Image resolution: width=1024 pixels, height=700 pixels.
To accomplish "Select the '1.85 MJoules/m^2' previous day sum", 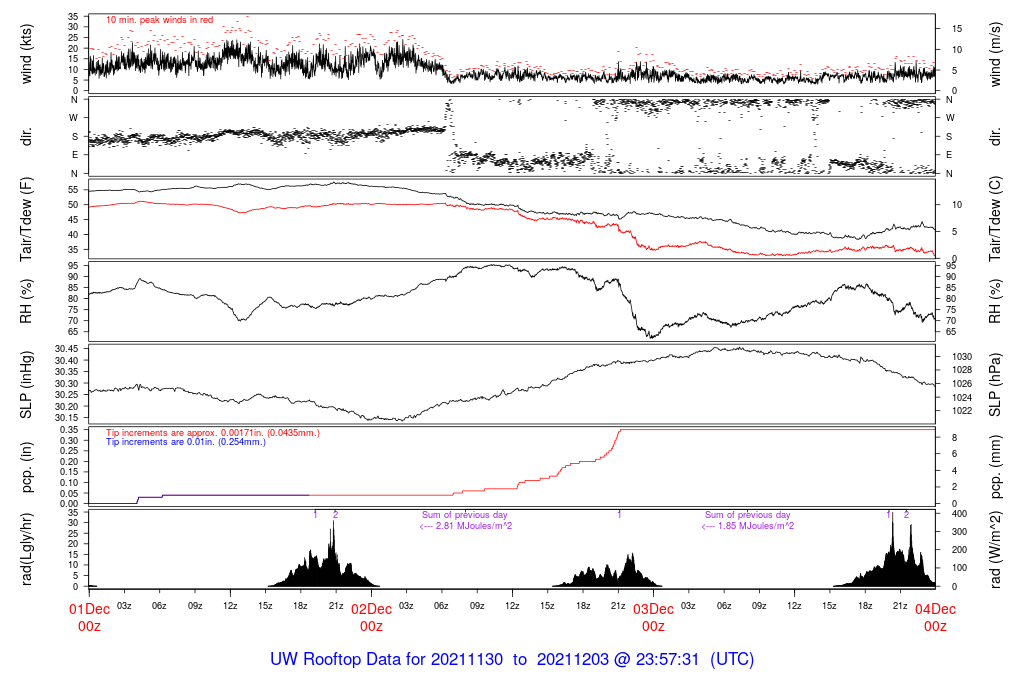I will click(x=748, y=526).
